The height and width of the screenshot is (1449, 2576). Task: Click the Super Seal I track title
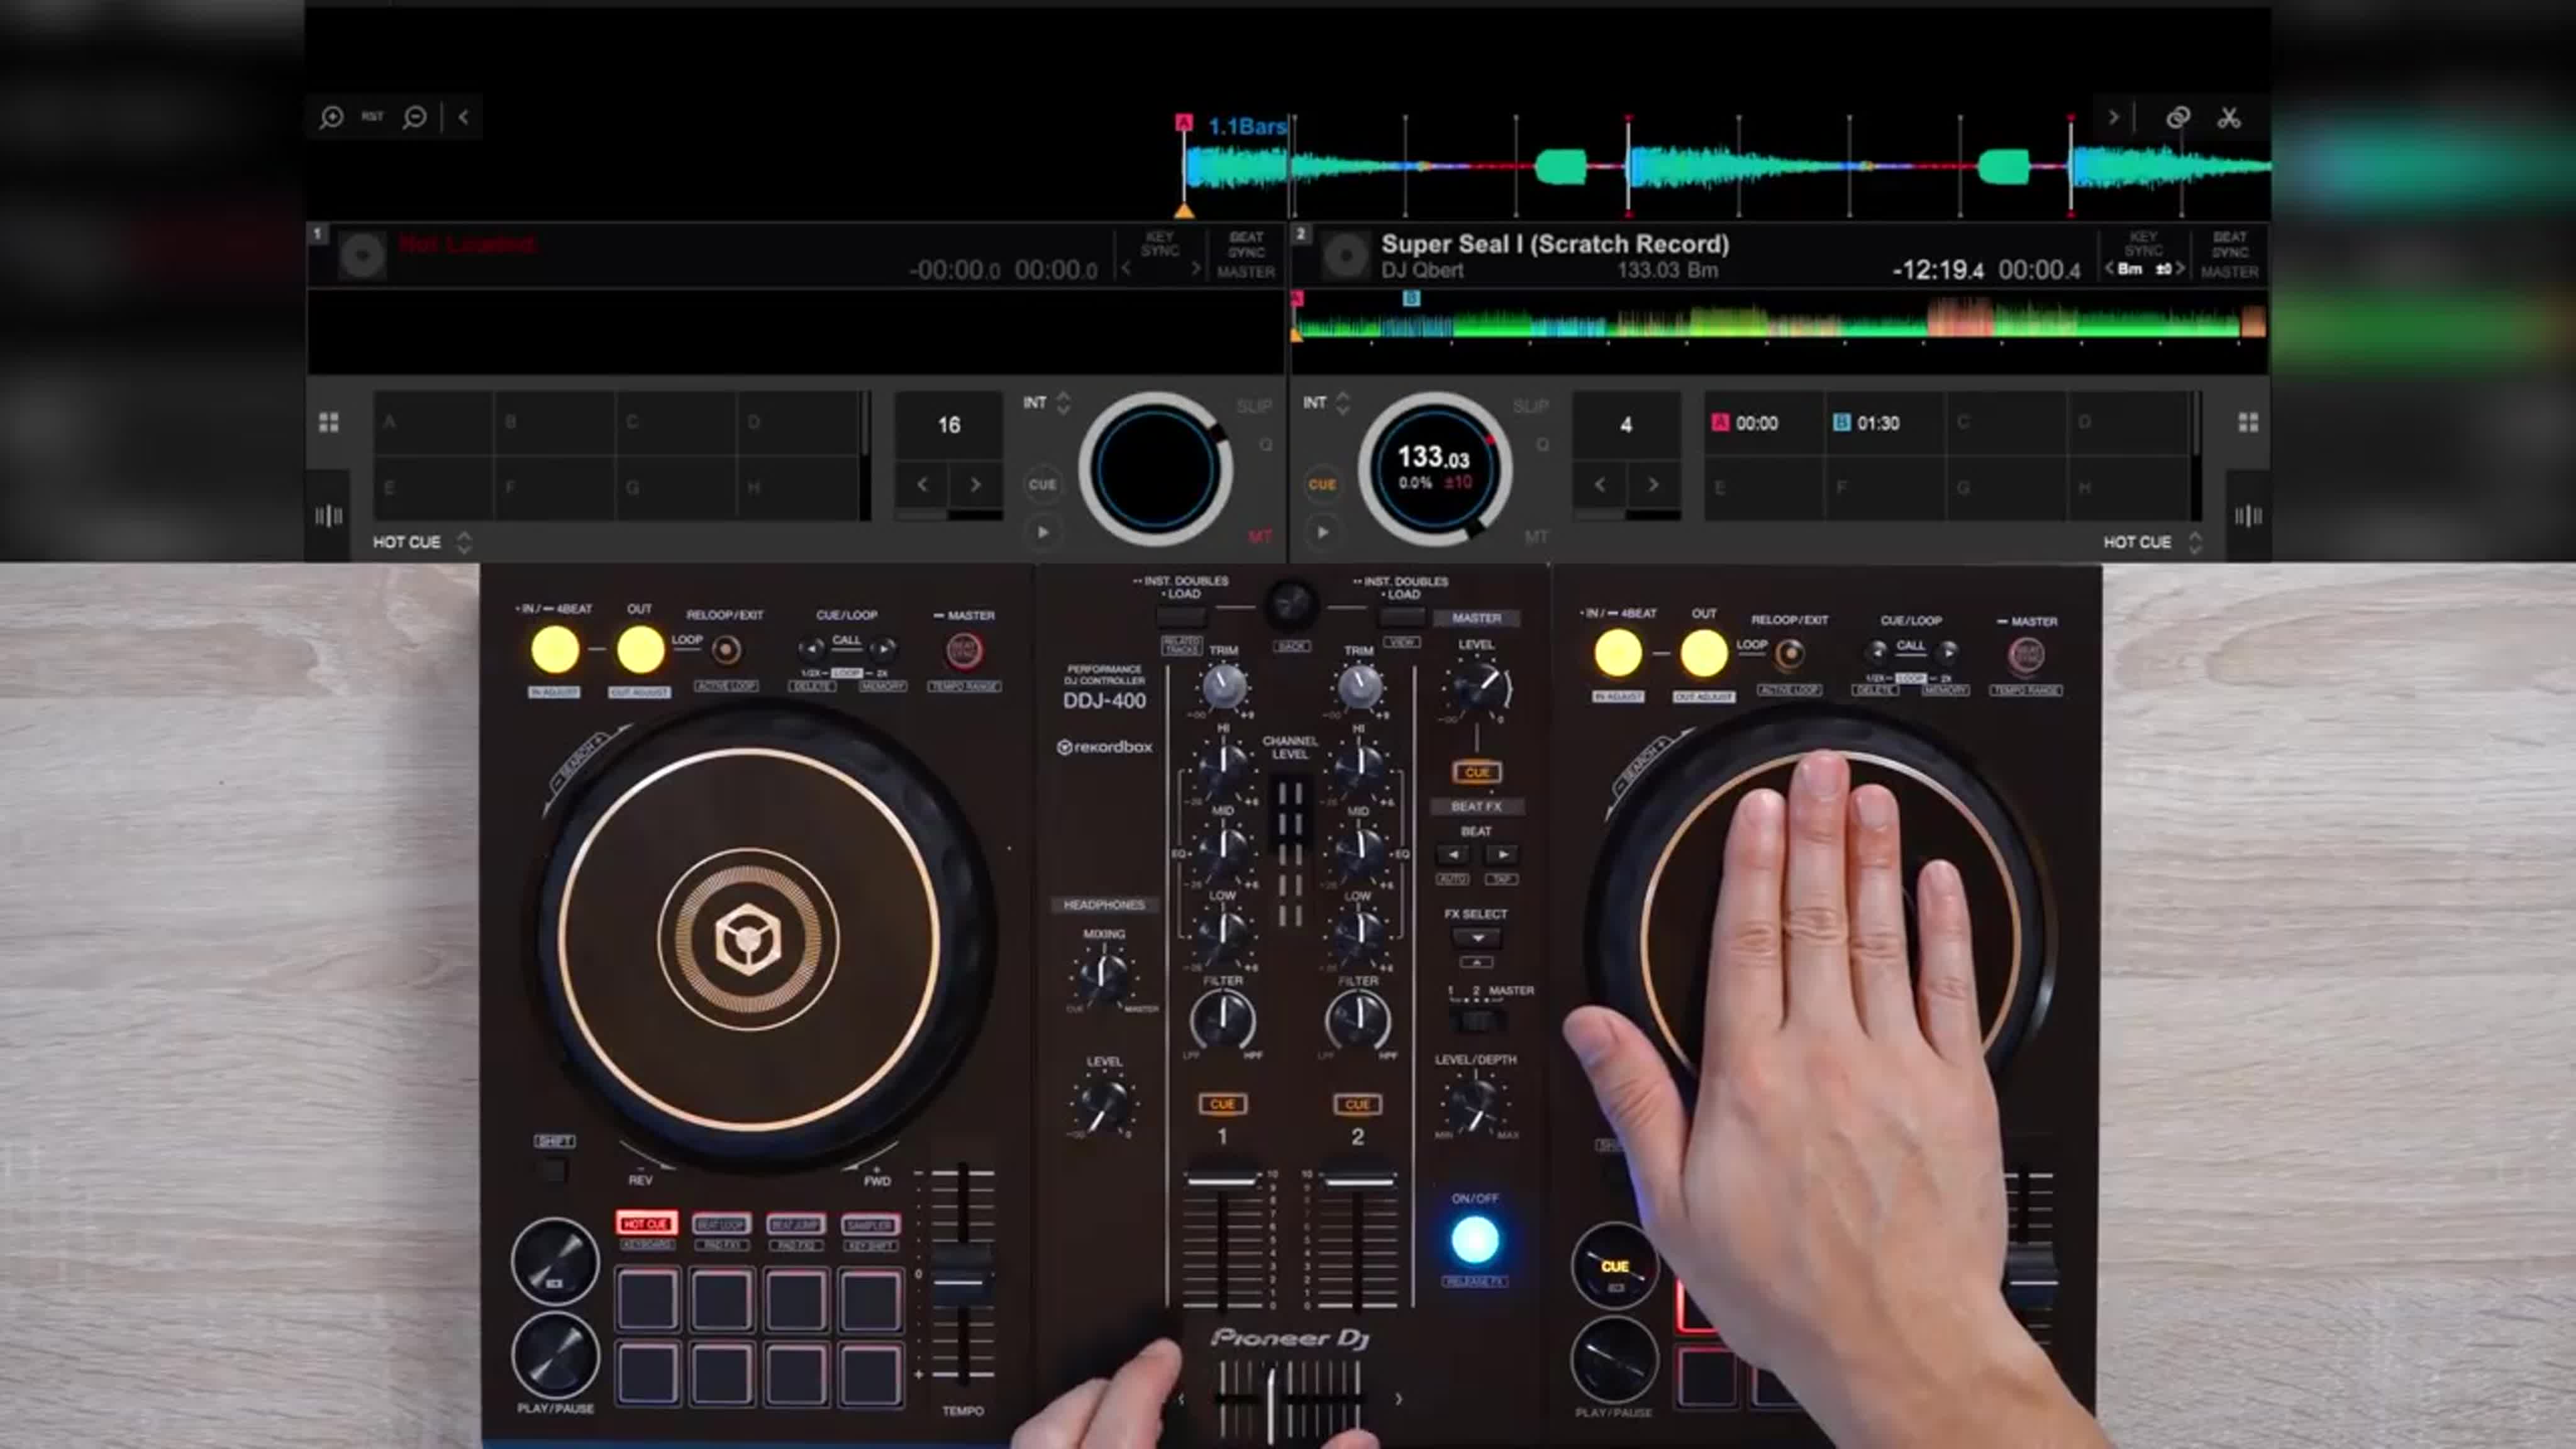pos(1554,244)
